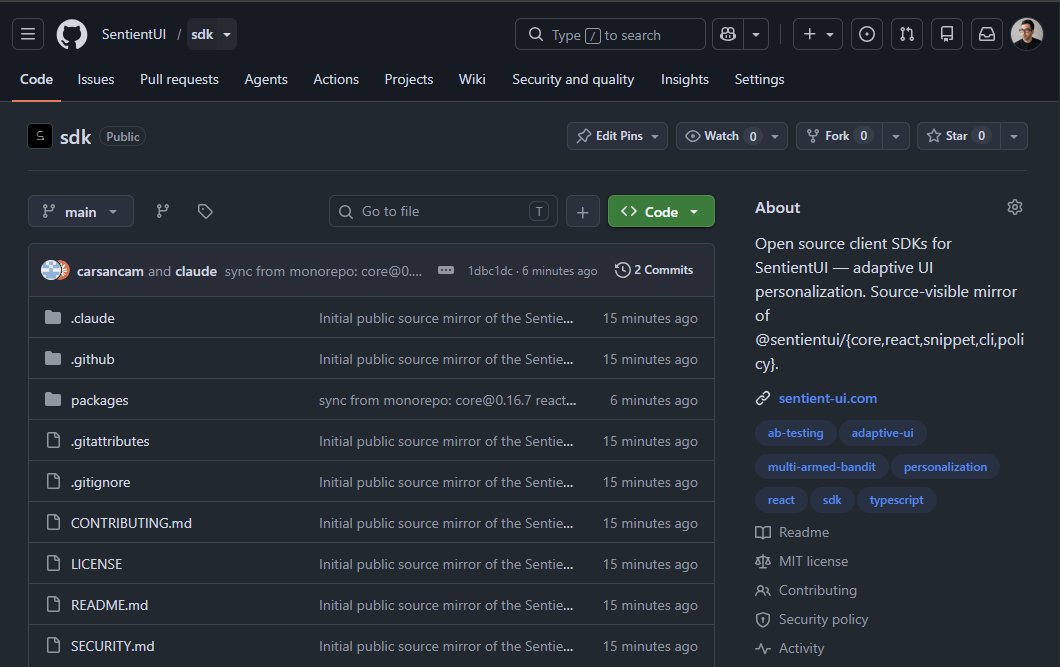Switch to the Security and quality tab
The image size is (1060, 667).
pyautogui.click(x=573, y=79)
